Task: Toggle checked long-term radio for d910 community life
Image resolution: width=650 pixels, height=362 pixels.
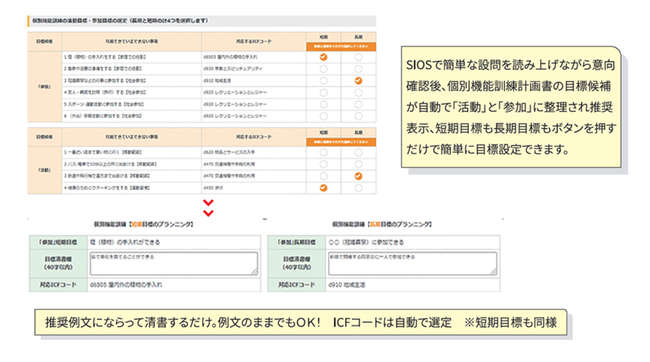Action: pos(358,80)
